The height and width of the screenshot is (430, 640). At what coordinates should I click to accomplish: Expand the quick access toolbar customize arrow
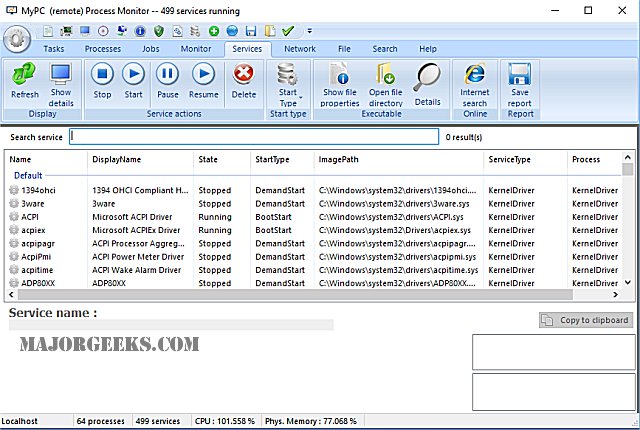(x=310, y=31)
